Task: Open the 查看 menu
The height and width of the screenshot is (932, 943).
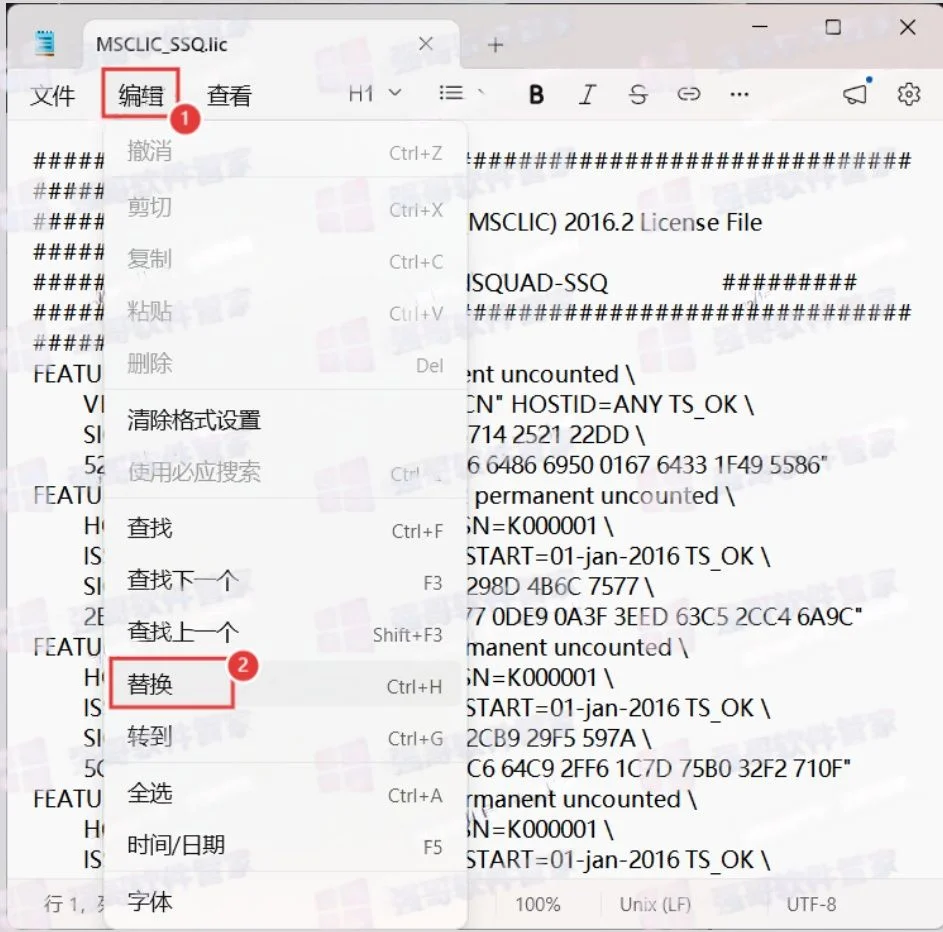Action: coord(229,95)
